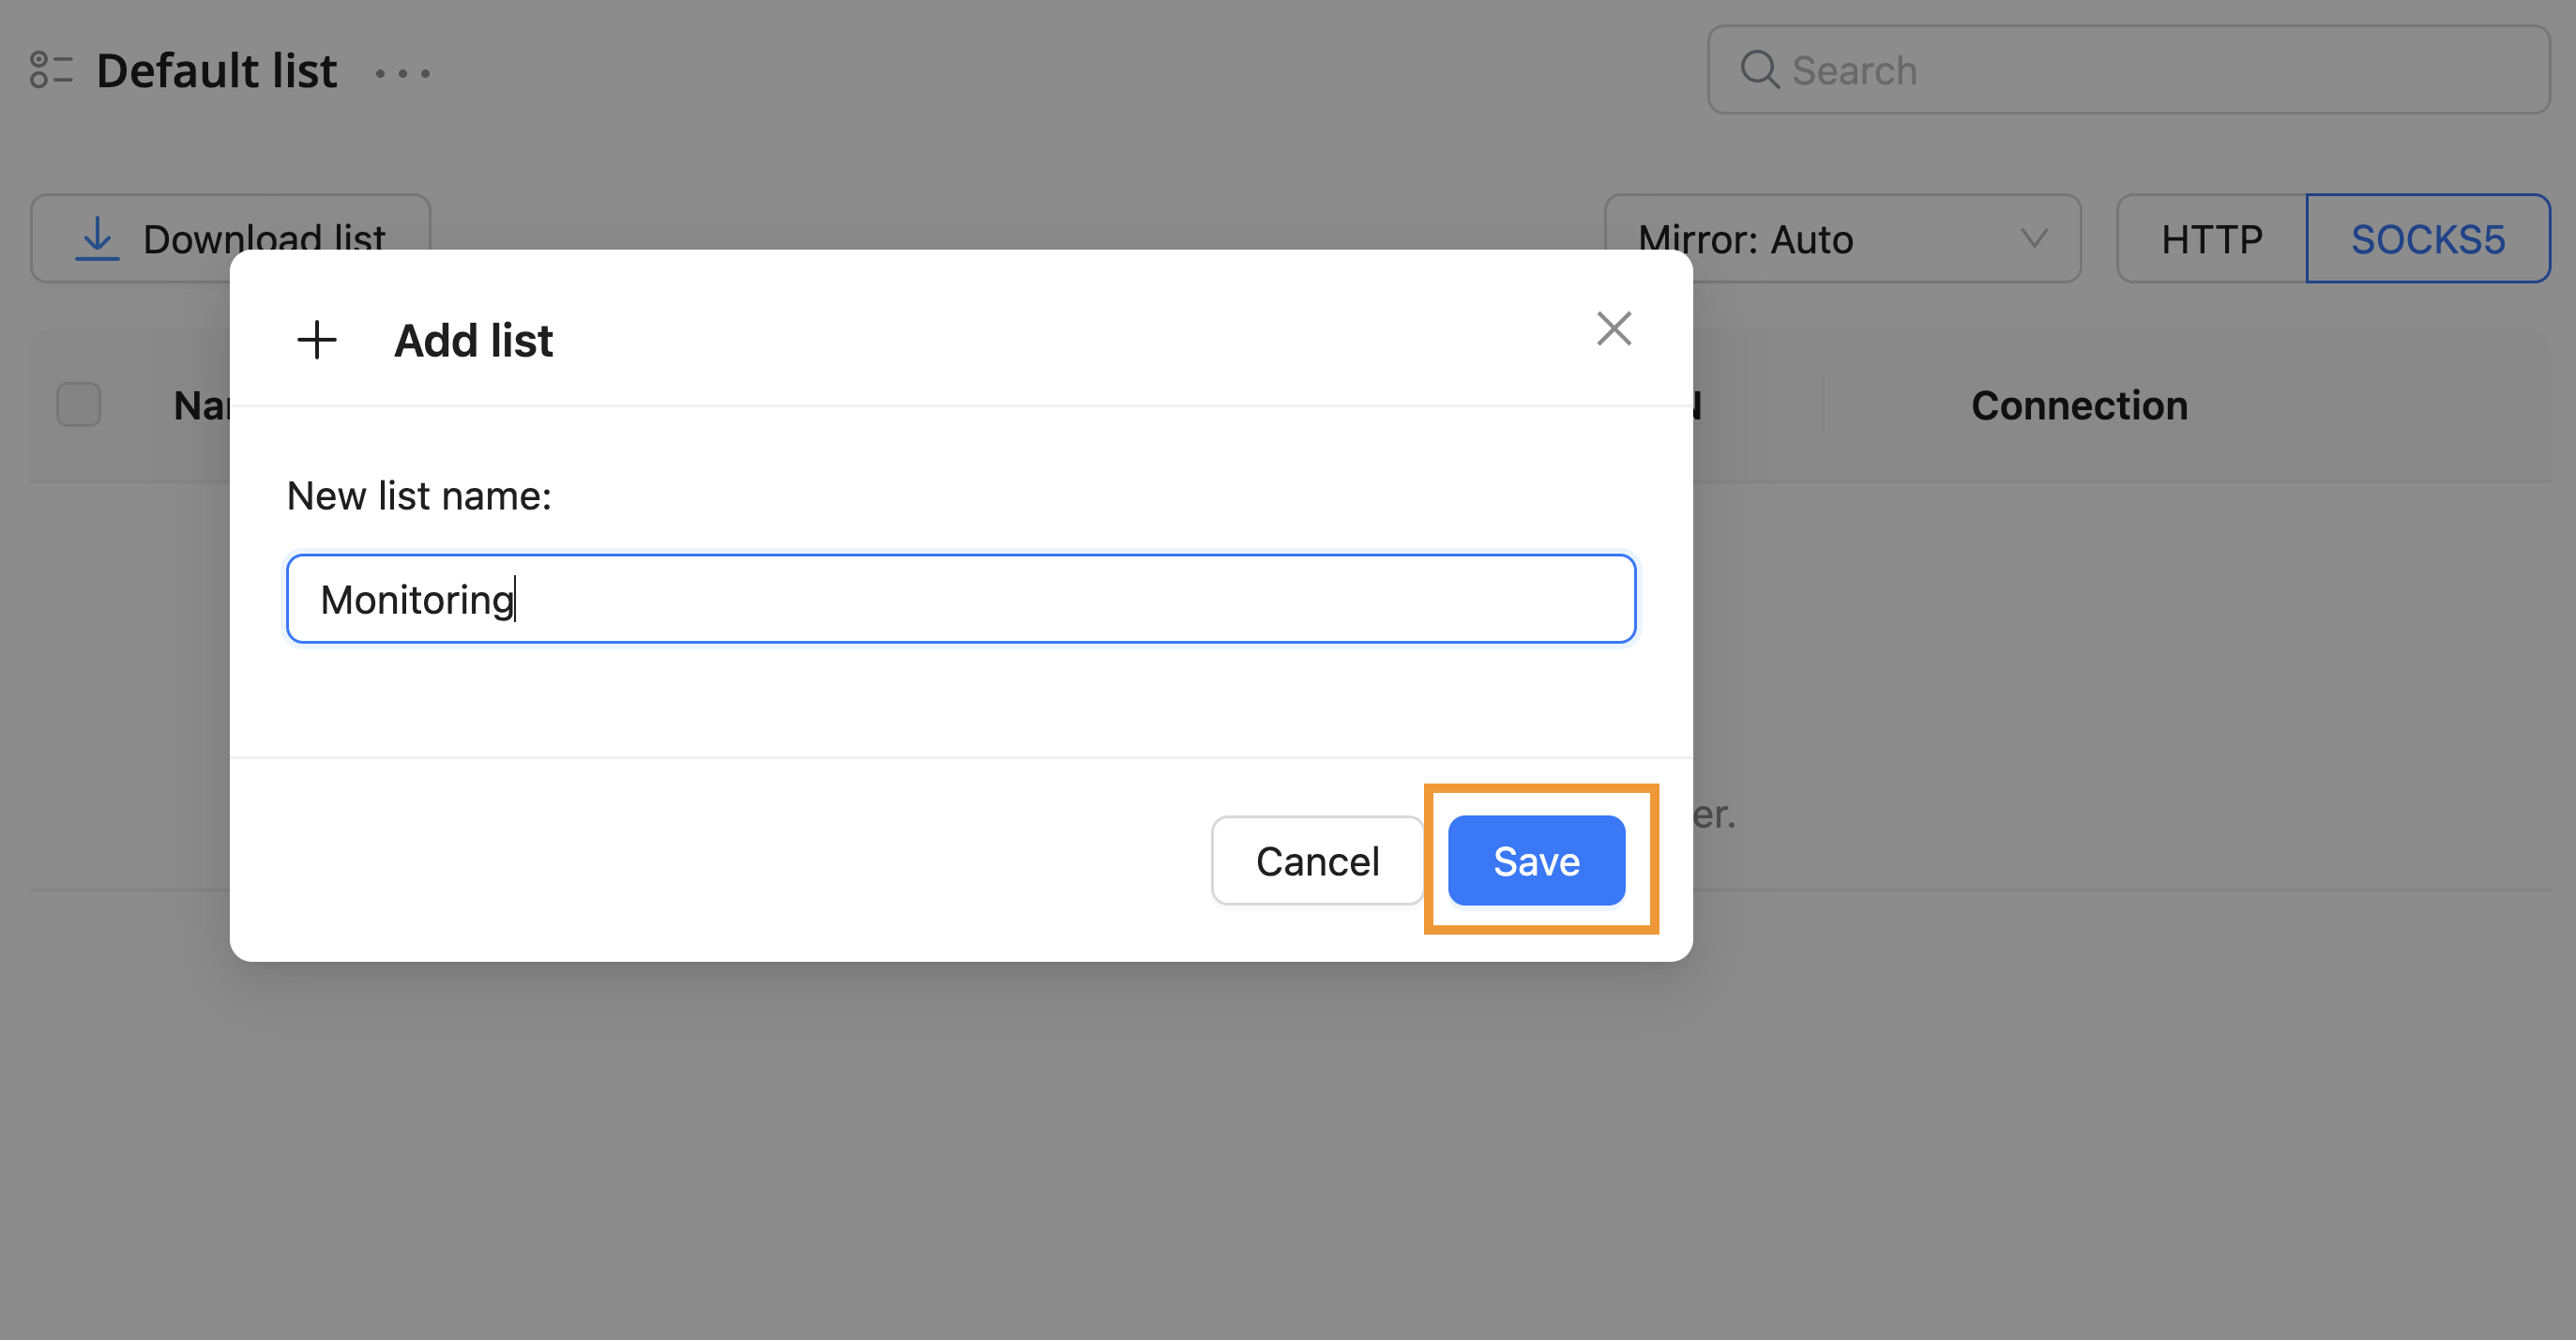The width and height of the screenshot is (2576, 1340).
Task: Click the plus icon in Add list dialog
Action: pyautogui.click(x=317, y=340)
